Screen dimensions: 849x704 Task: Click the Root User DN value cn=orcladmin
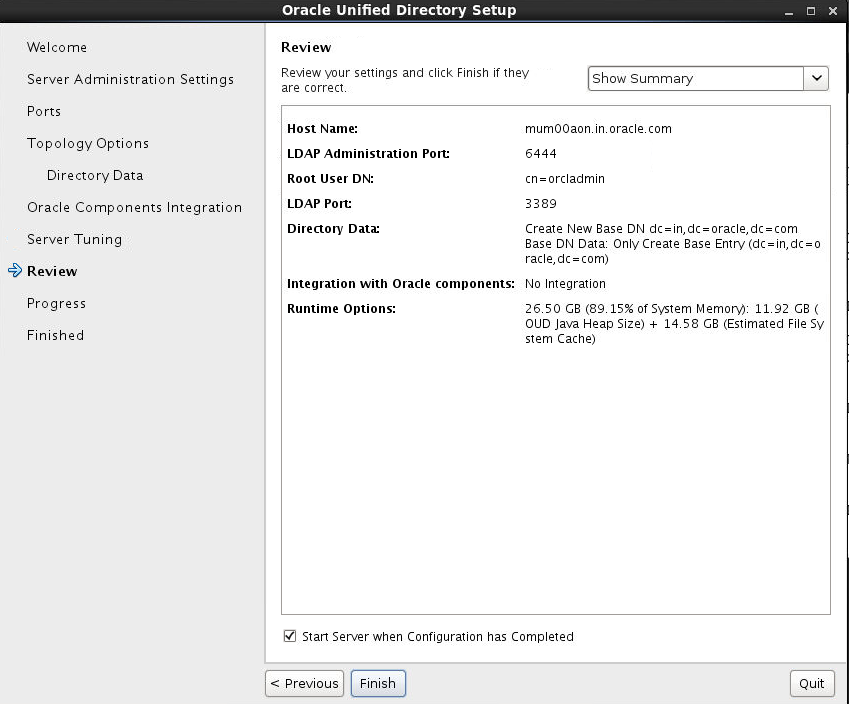click(x=565, y=179)
